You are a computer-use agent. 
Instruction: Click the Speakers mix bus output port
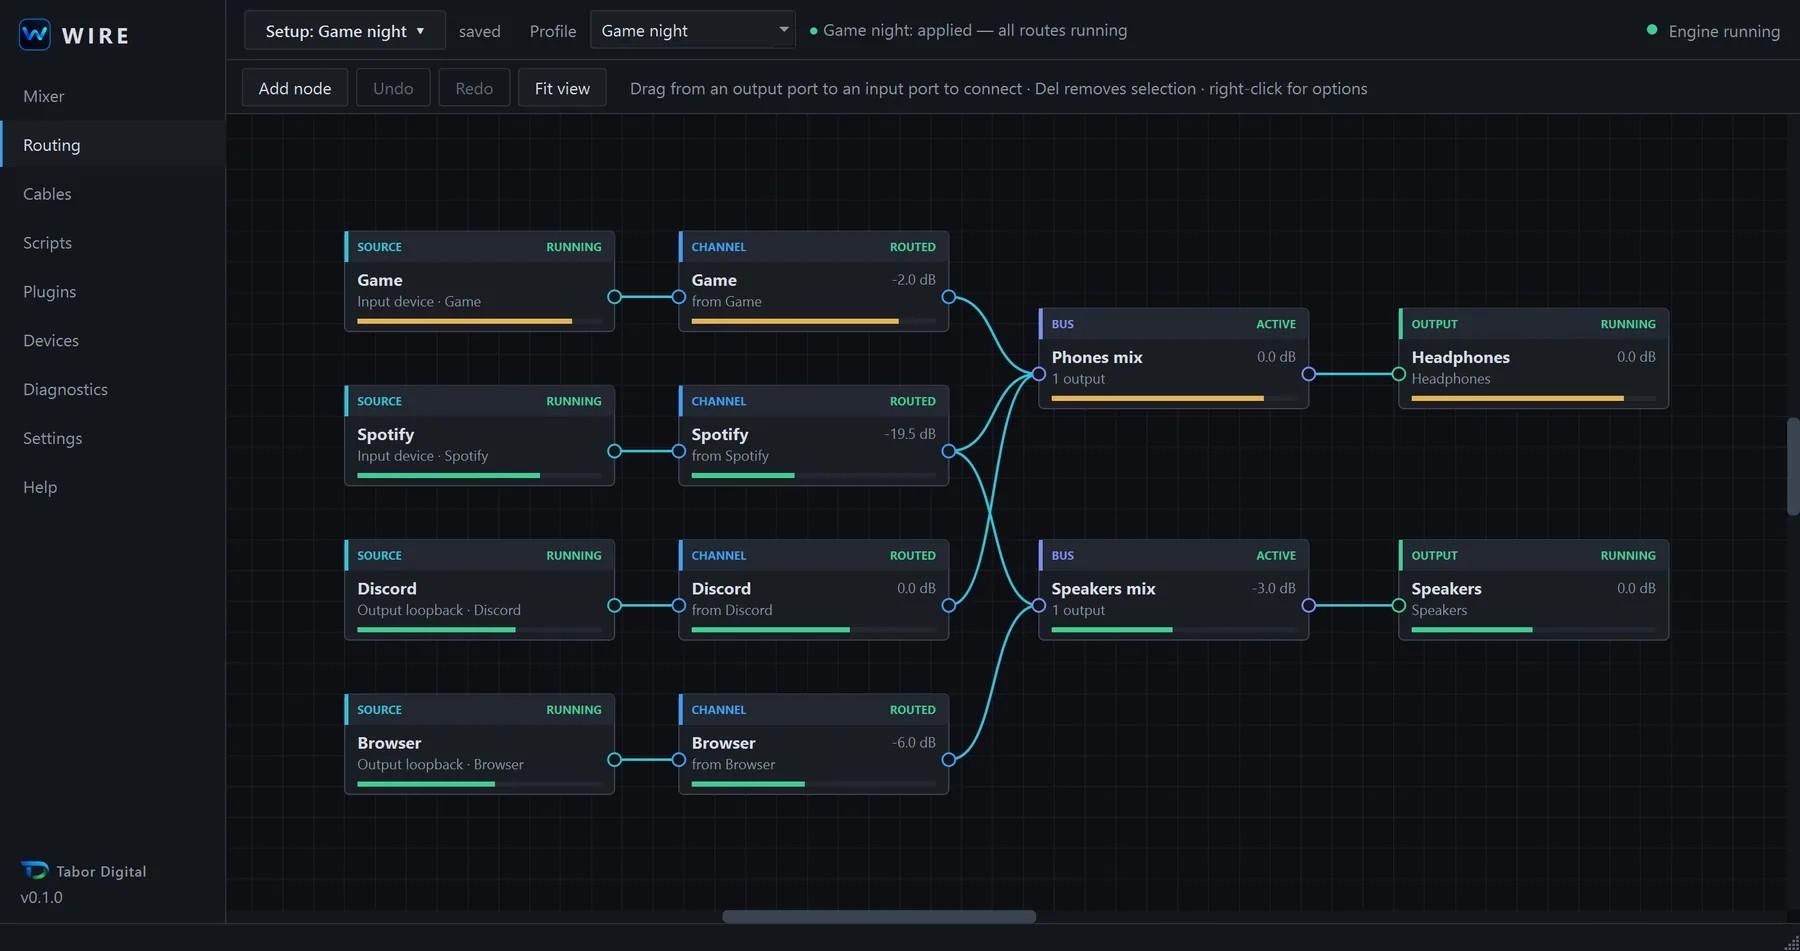click(1309, 605)
